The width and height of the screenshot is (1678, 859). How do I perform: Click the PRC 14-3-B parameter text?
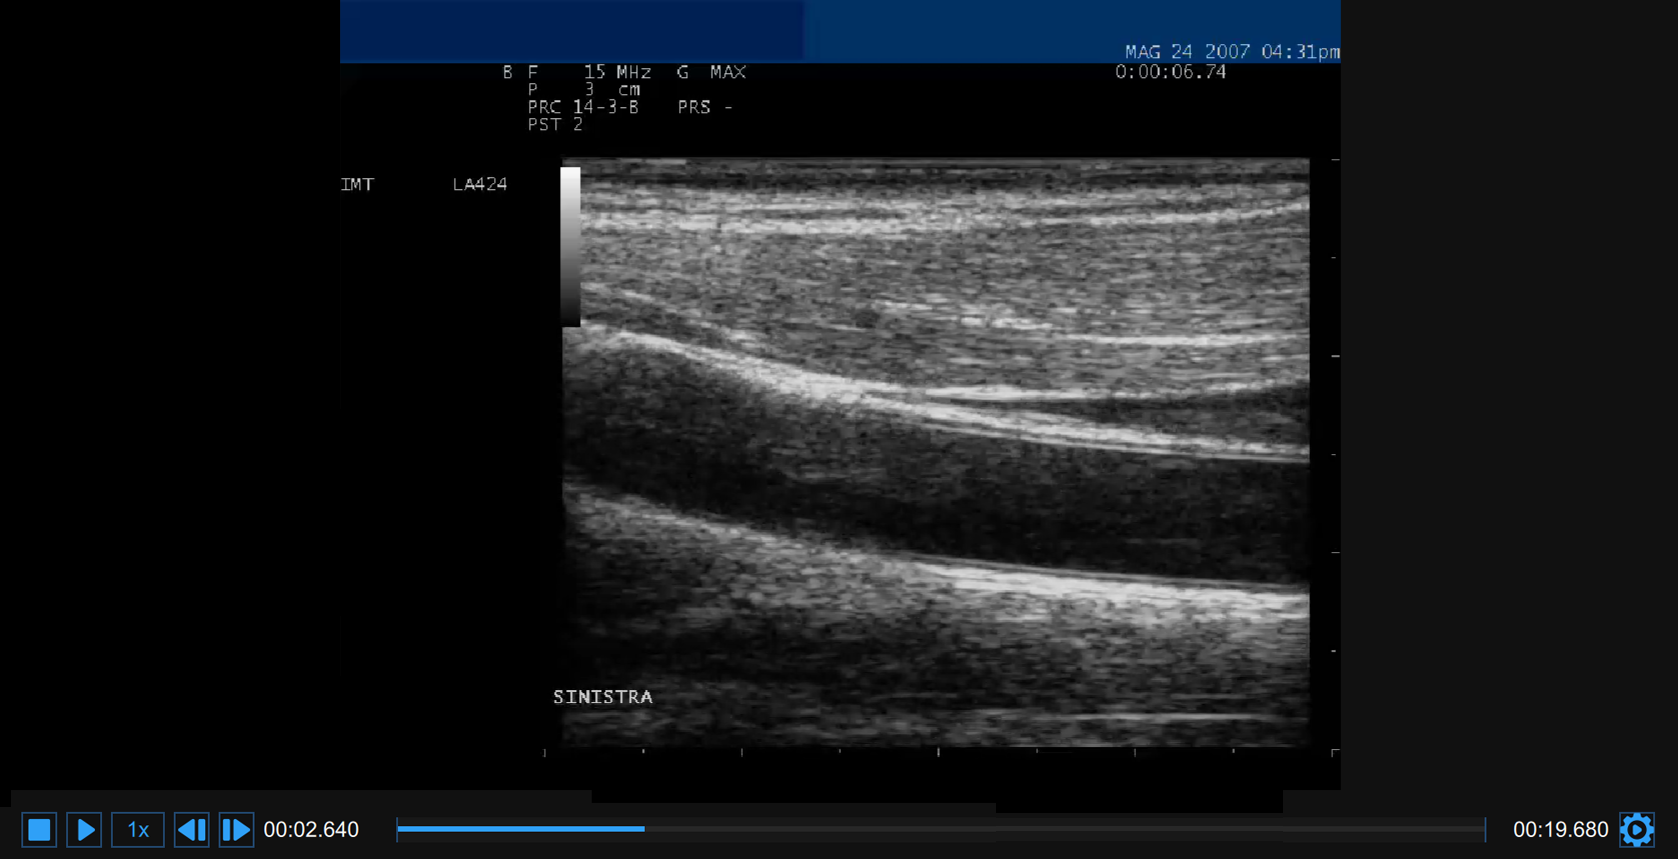coord(583,107)
